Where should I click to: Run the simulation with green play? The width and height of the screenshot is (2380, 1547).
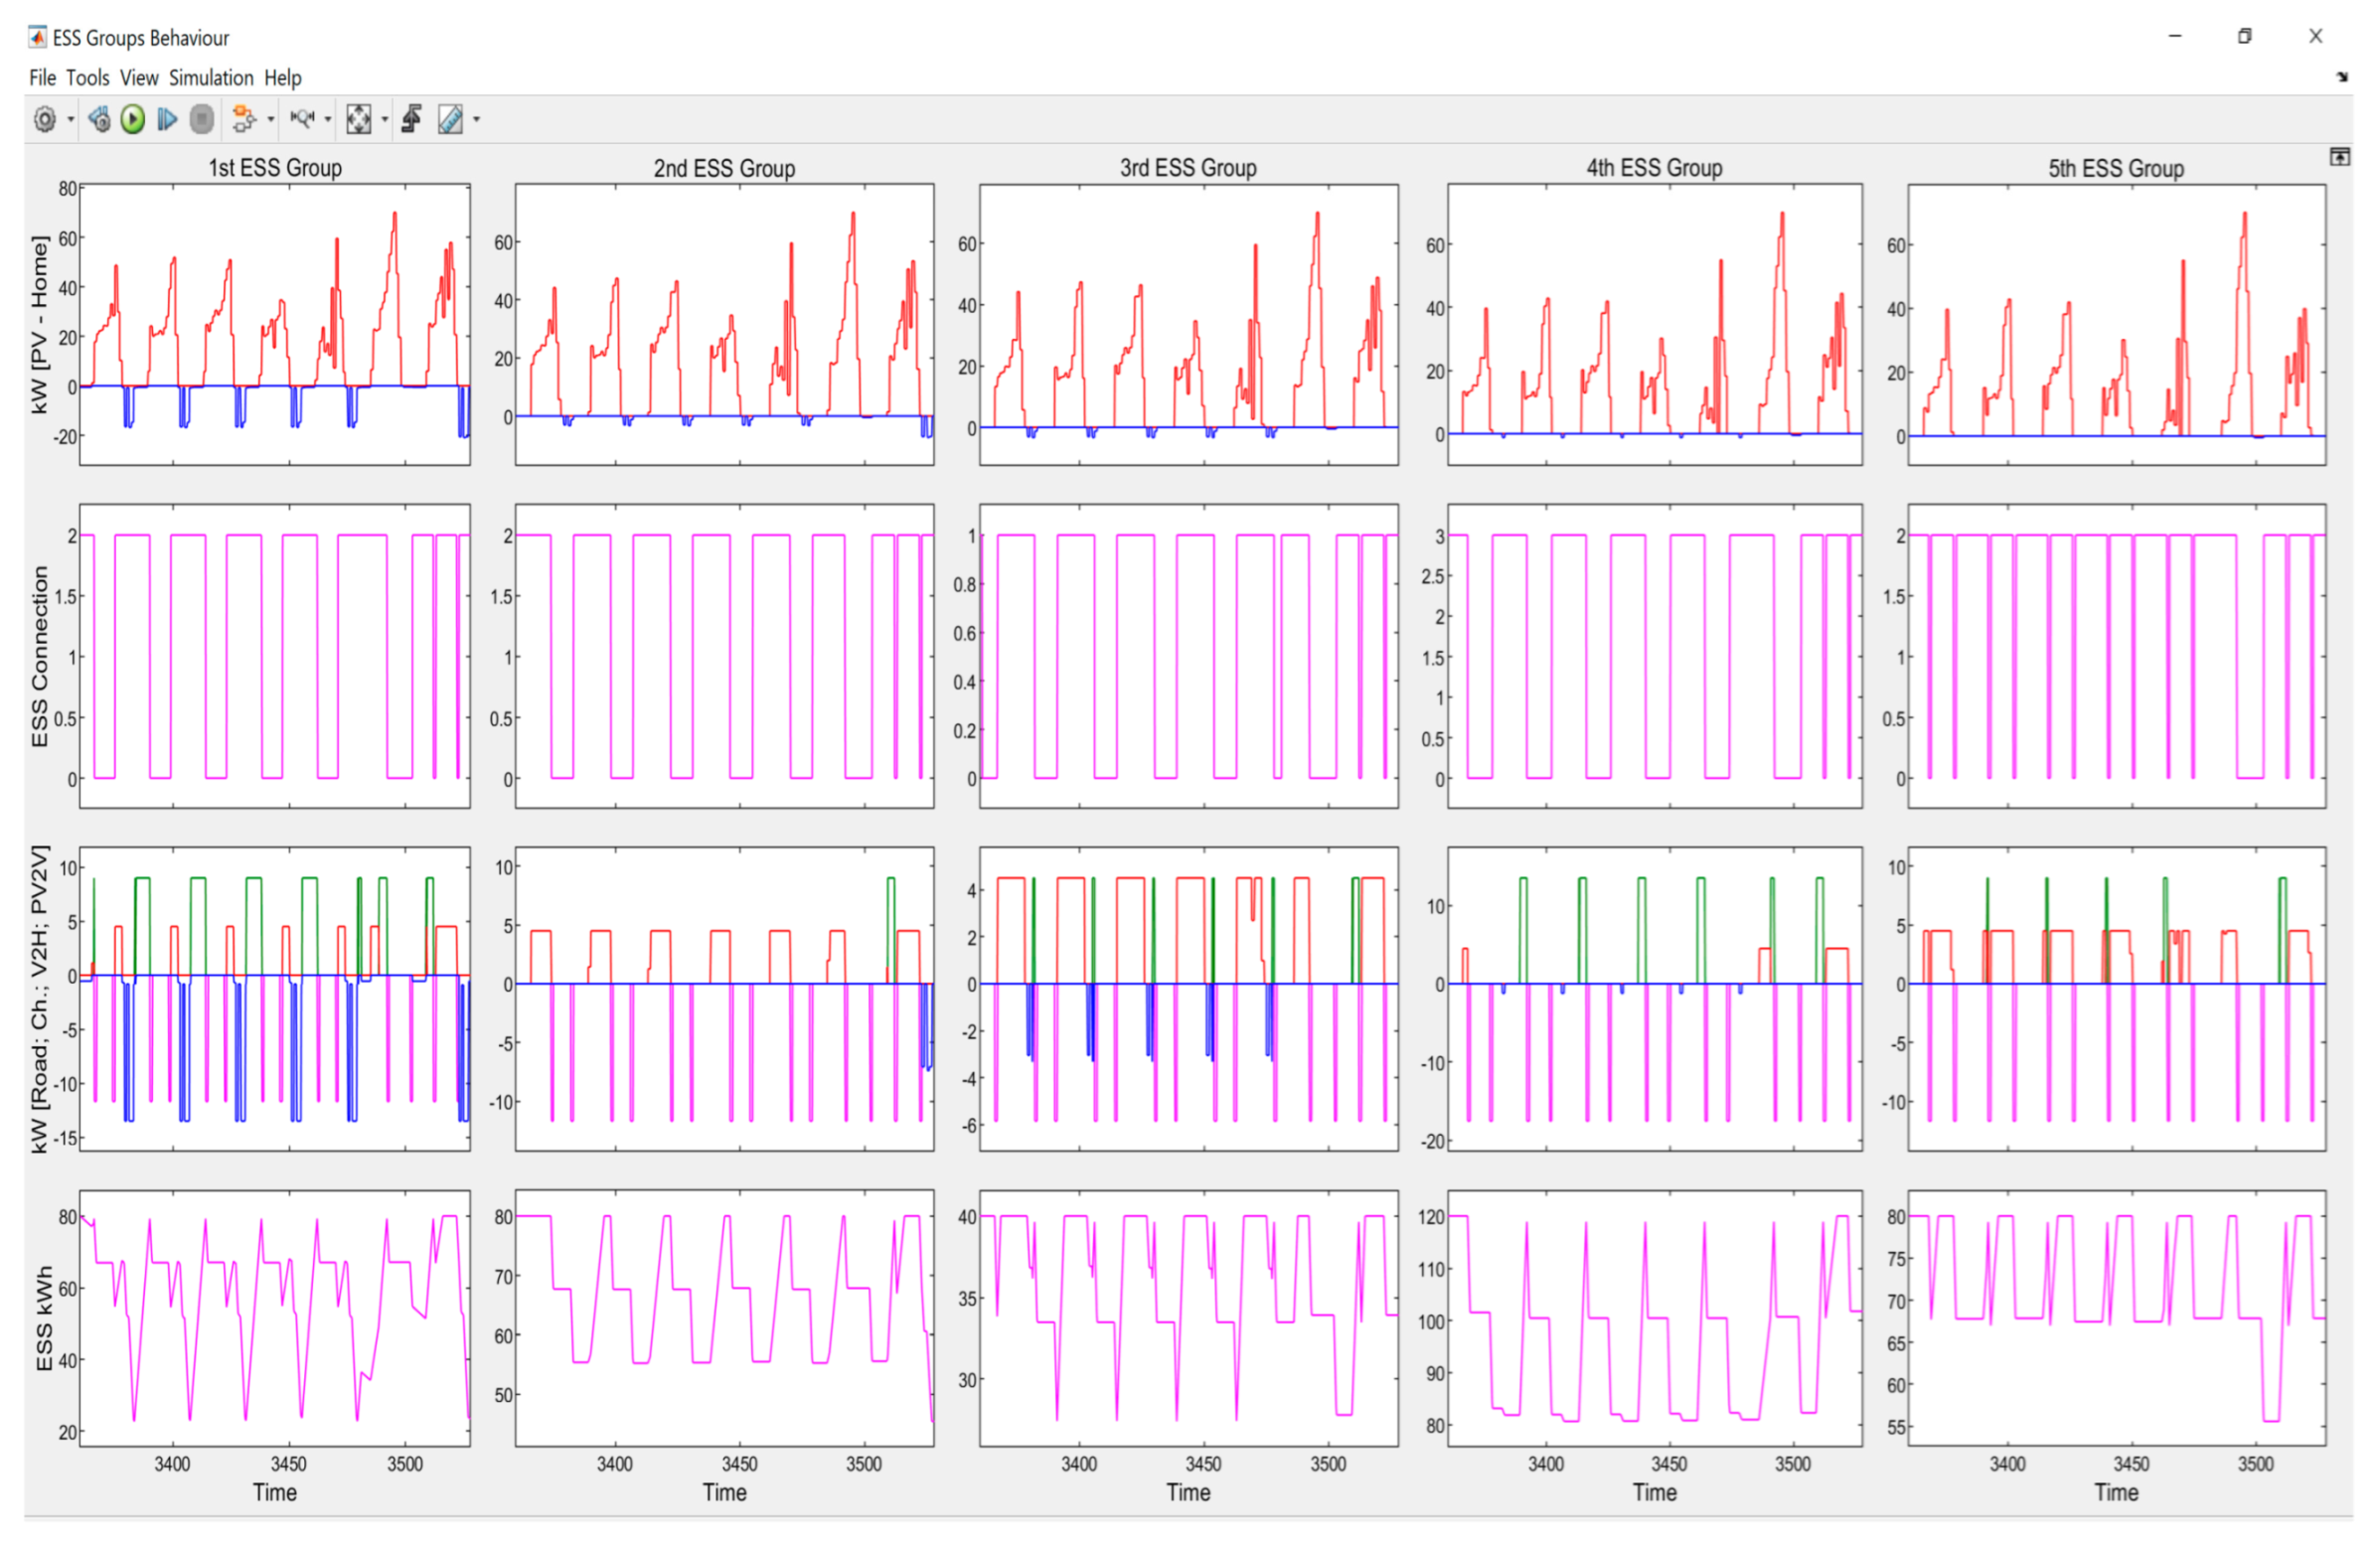point(132,120)
